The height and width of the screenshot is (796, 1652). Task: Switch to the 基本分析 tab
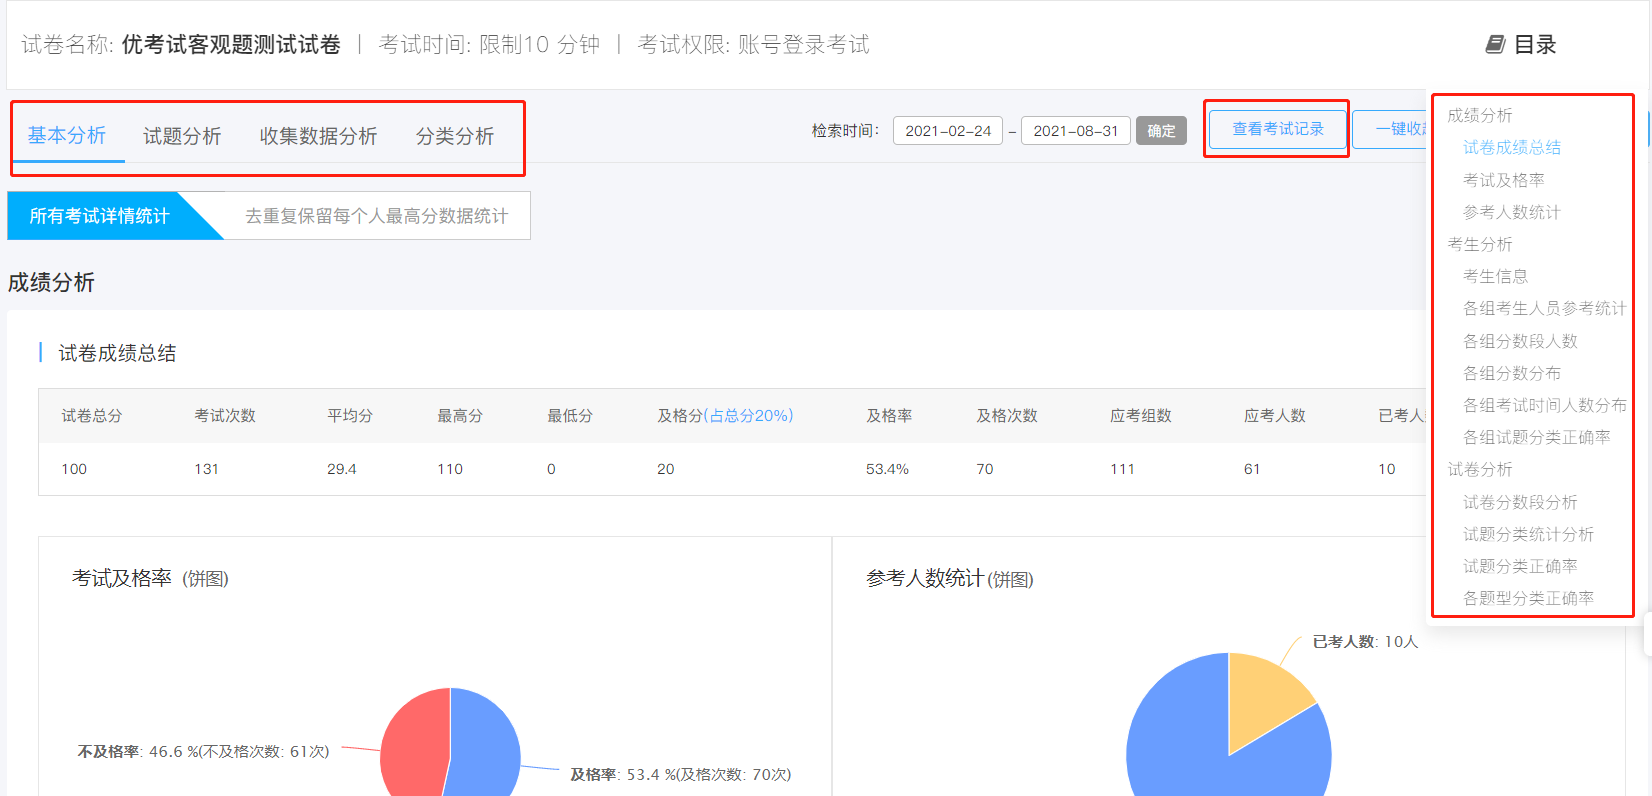[x=67, y=135]
